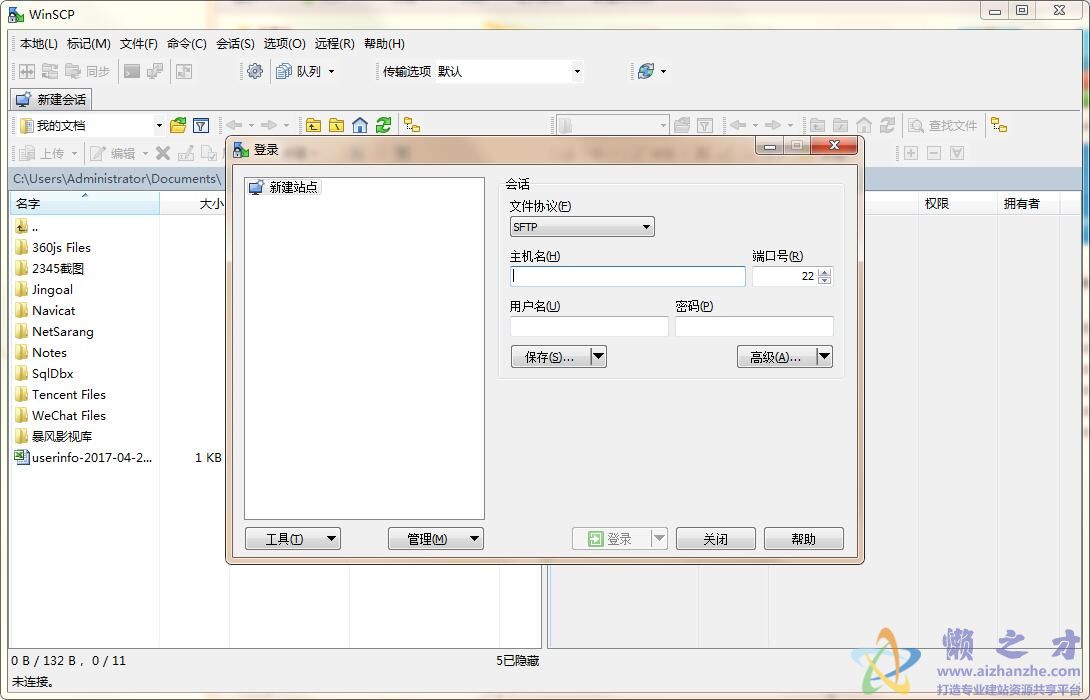Click the 关闭 button in login dialog

[715, 538]
